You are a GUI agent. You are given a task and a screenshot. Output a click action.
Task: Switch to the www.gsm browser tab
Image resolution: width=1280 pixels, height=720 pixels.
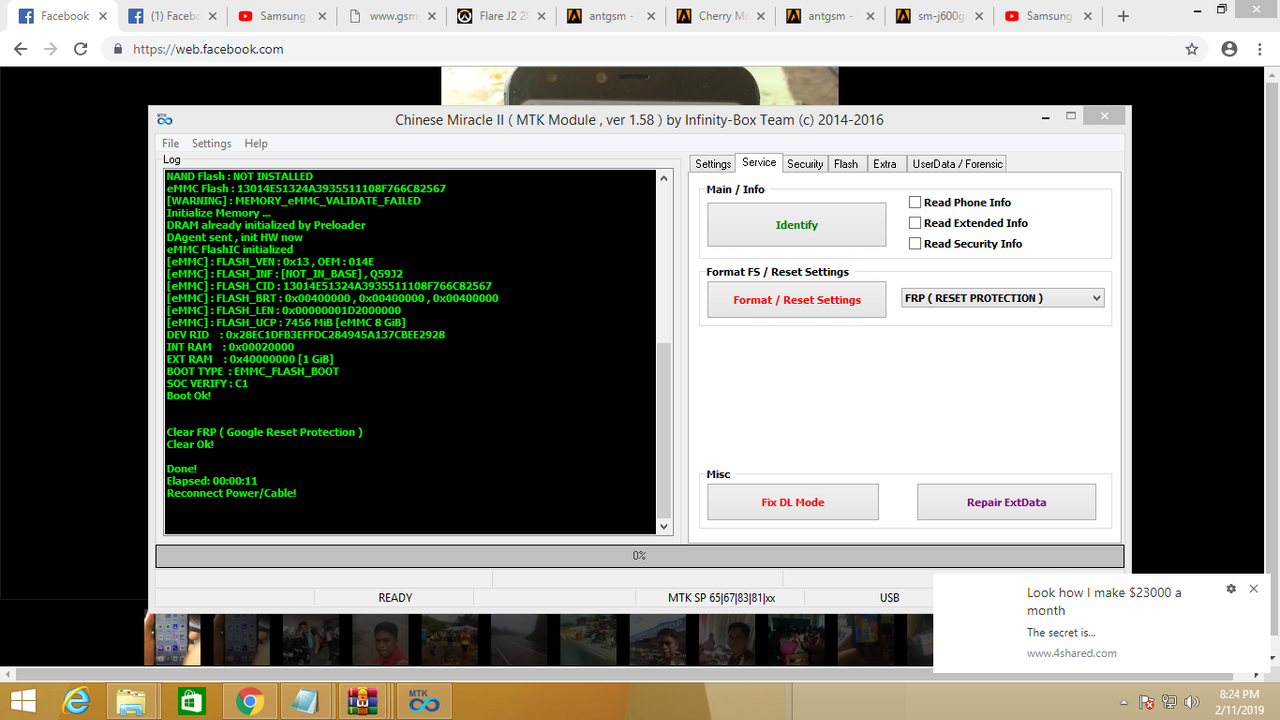392,16
